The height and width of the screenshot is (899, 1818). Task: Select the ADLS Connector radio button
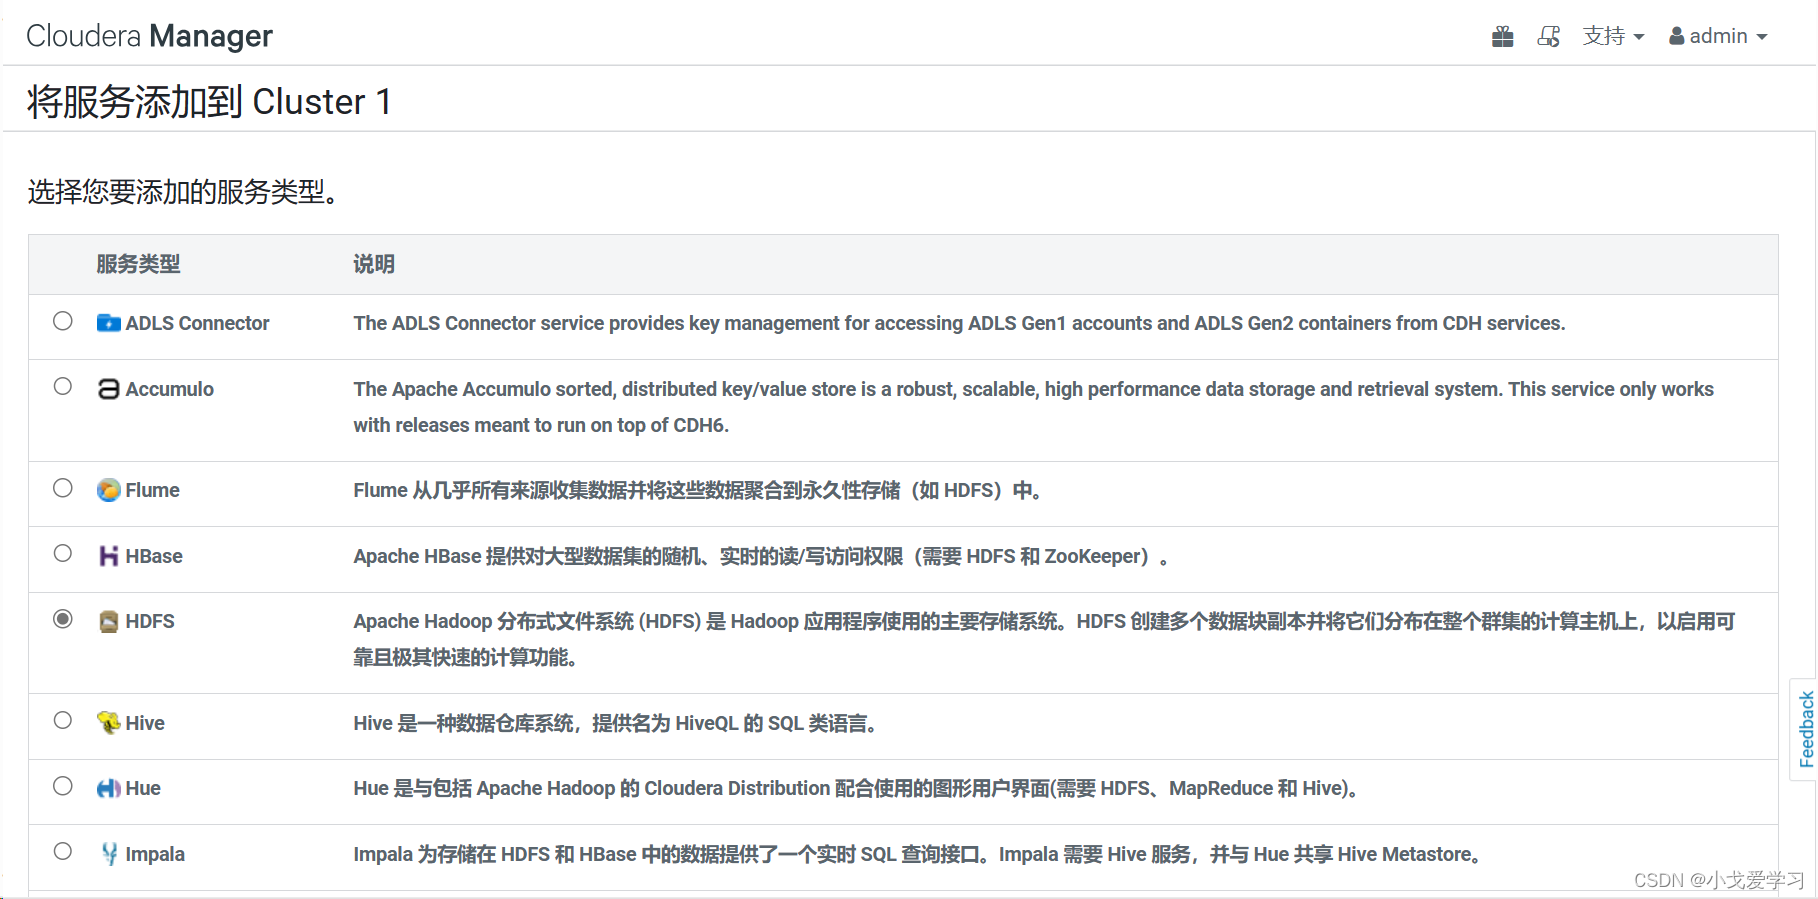63,321
